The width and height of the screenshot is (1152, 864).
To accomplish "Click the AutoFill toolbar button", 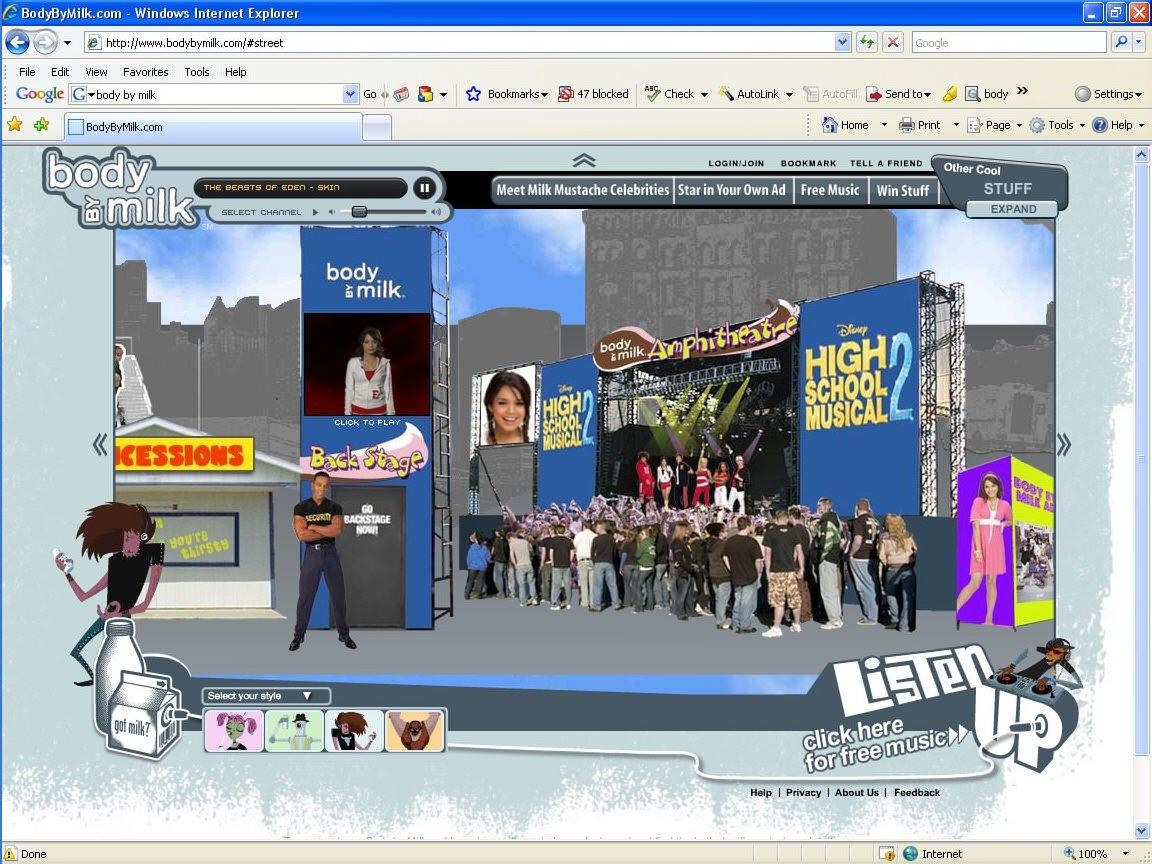I will (x=830, y=94).
